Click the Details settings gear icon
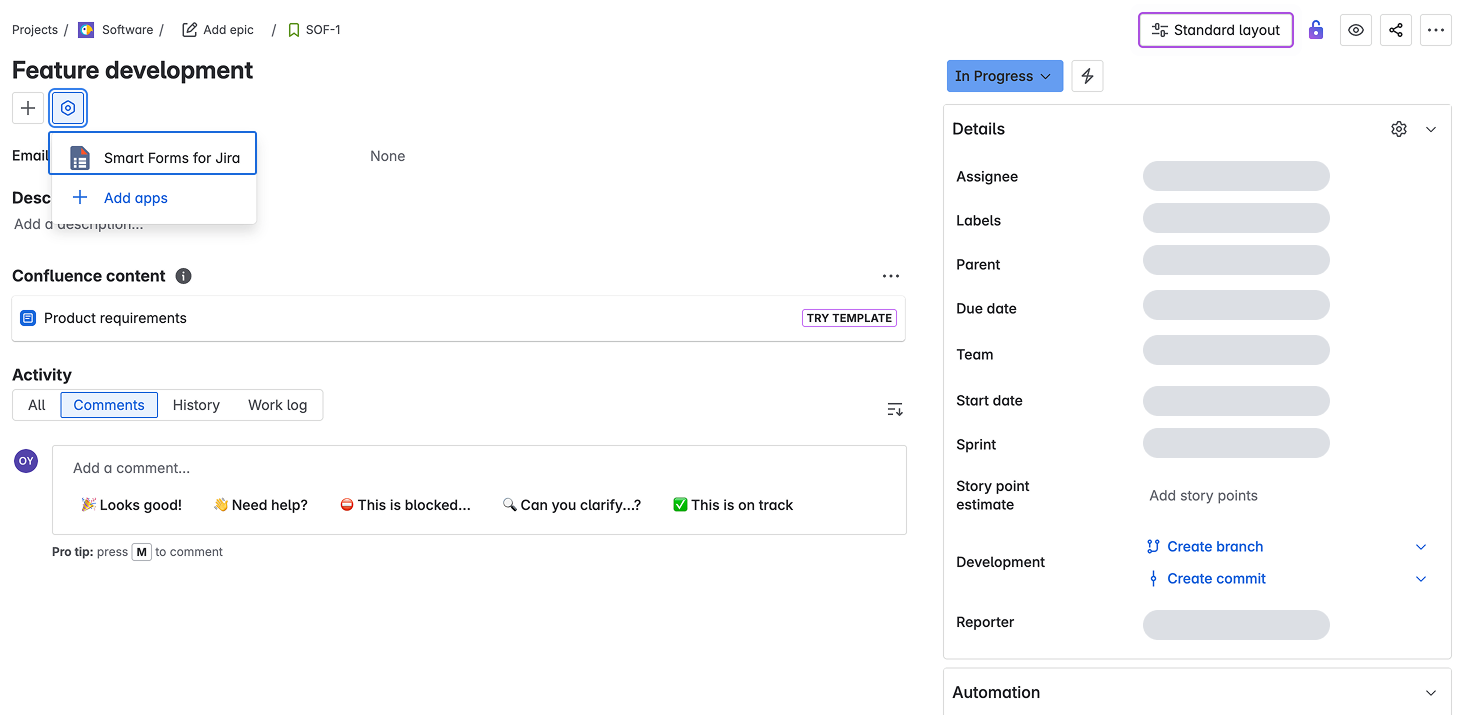The width and height of the screenshot is (1467, 715). [1399, 129]
